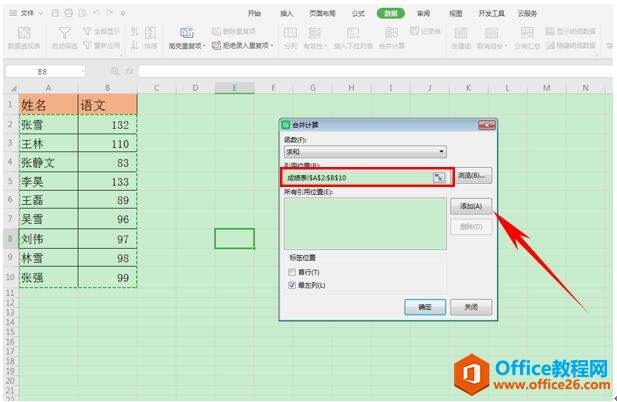Switch to the 开始 ribbon tab
Viewport: 617px width, 402px height.
pyautogui.click(x=254, y=13)
